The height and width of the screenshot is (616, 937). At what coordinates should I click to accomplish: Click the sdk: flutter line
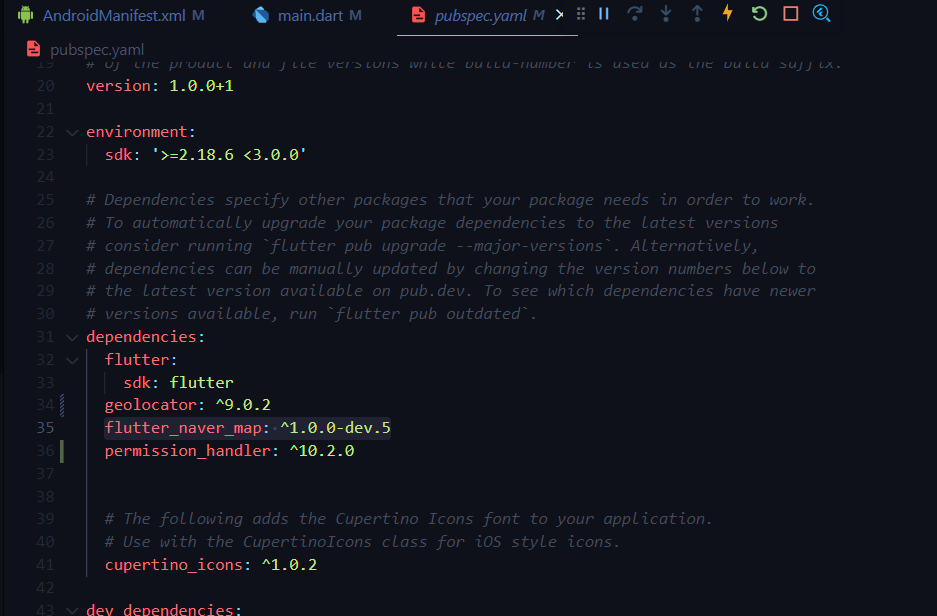tap(178, 382)
